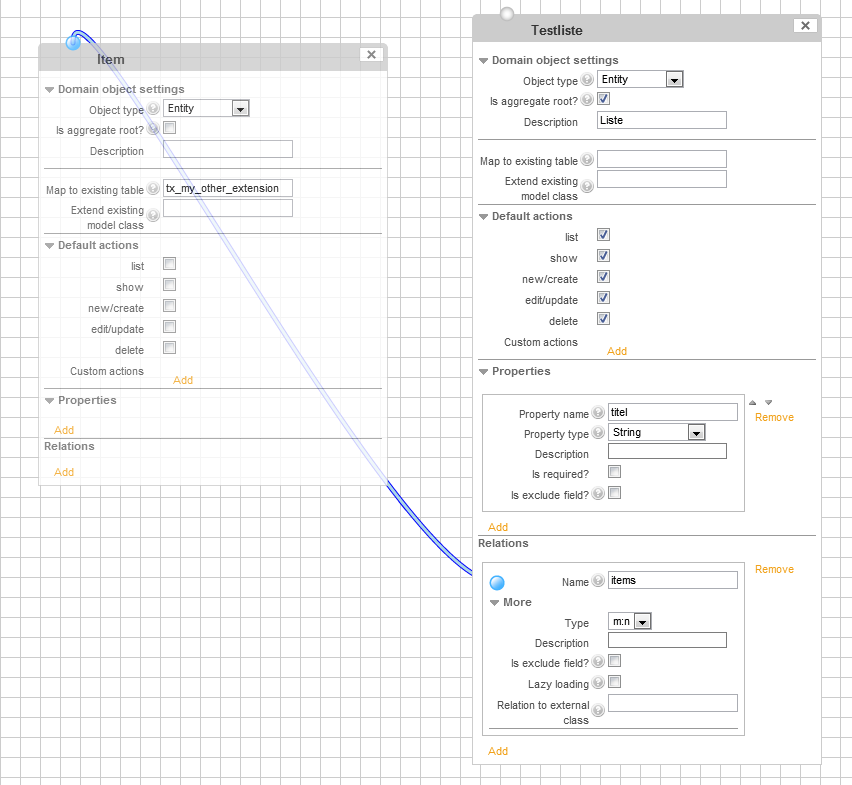This screenshot has height=785, width=852.
Task: Click help icon next to Property name
Action: pyautogui.click(x=598, y=412)
